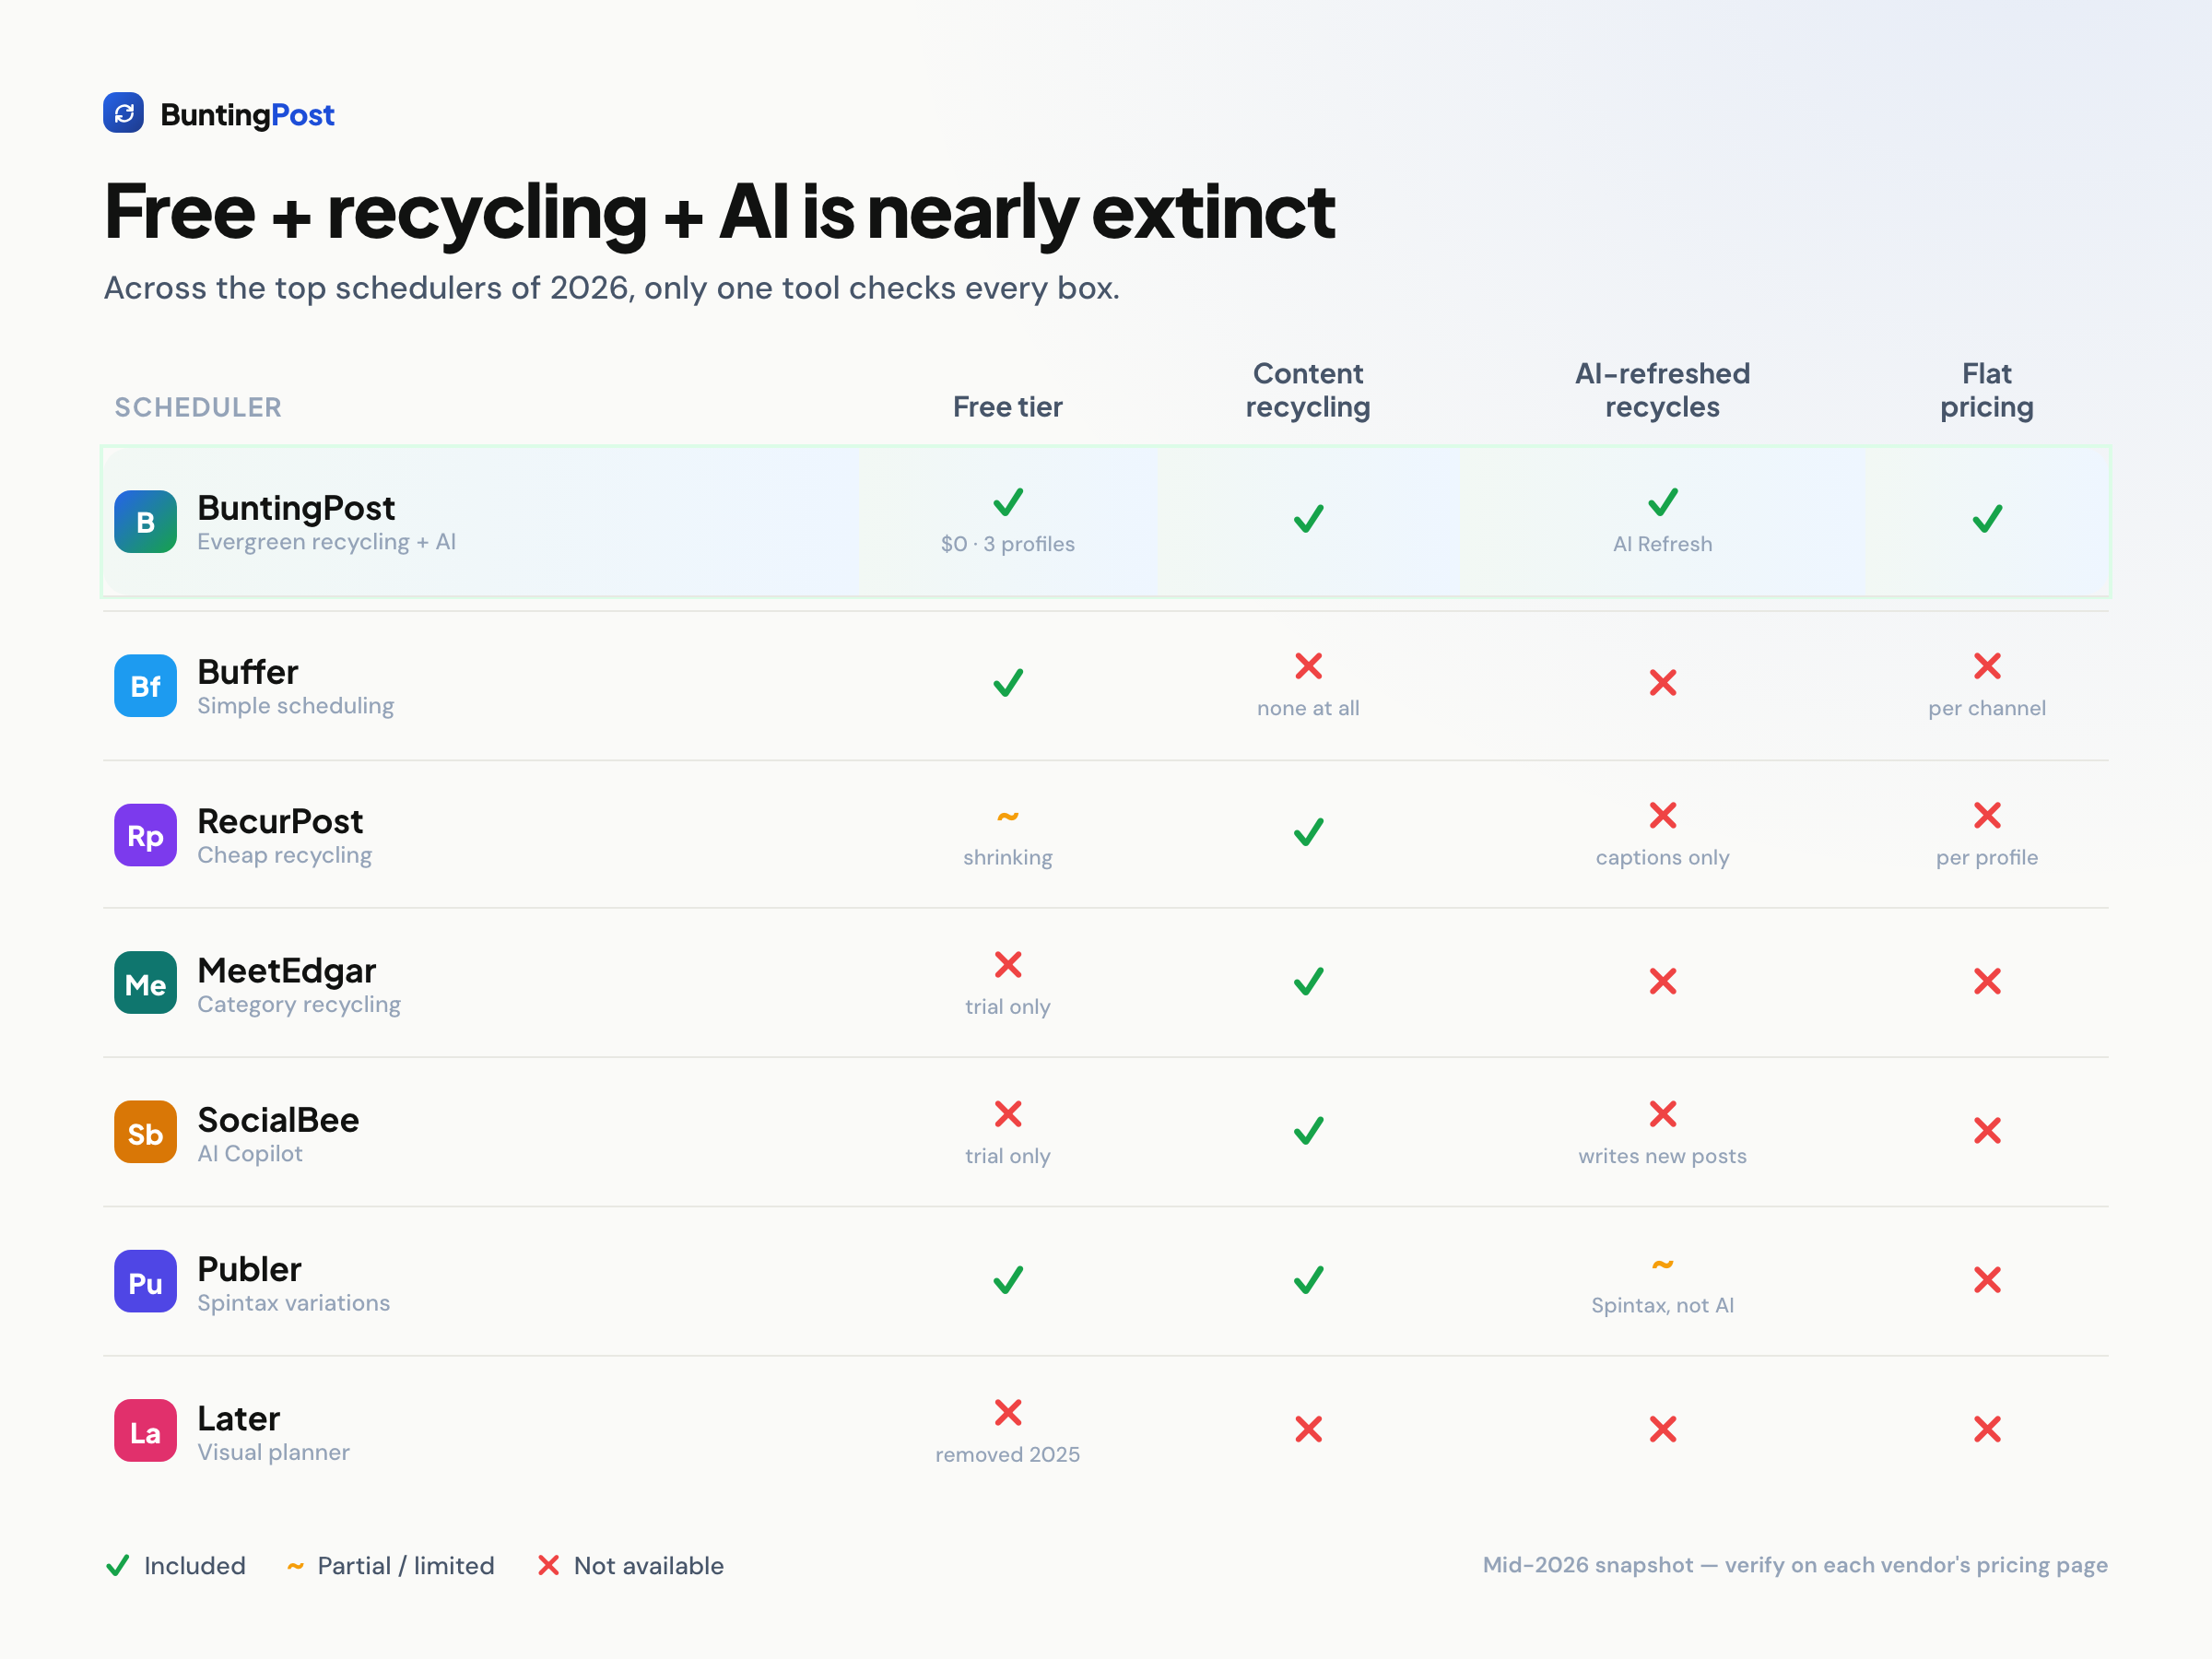Click the 'AI Copilot' subtitle
Viewport: 2212px width, 1659px height.
tap(250, 1153)
